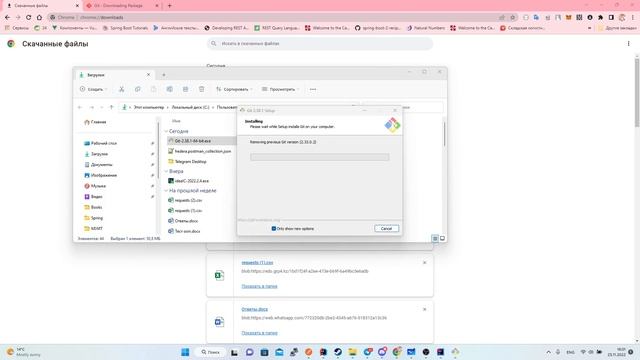
Task: Open Загрузки in Explorer sidebar
Action: pos(99,154)
